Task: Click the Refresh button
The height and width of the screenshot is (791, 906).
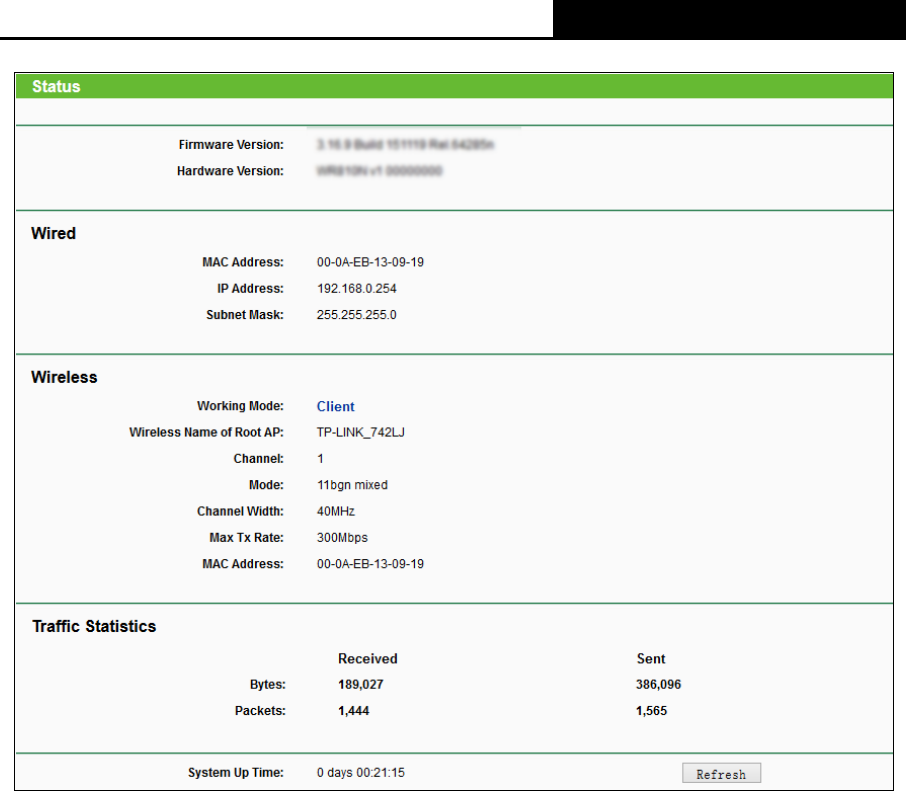Action: (721, 774)
